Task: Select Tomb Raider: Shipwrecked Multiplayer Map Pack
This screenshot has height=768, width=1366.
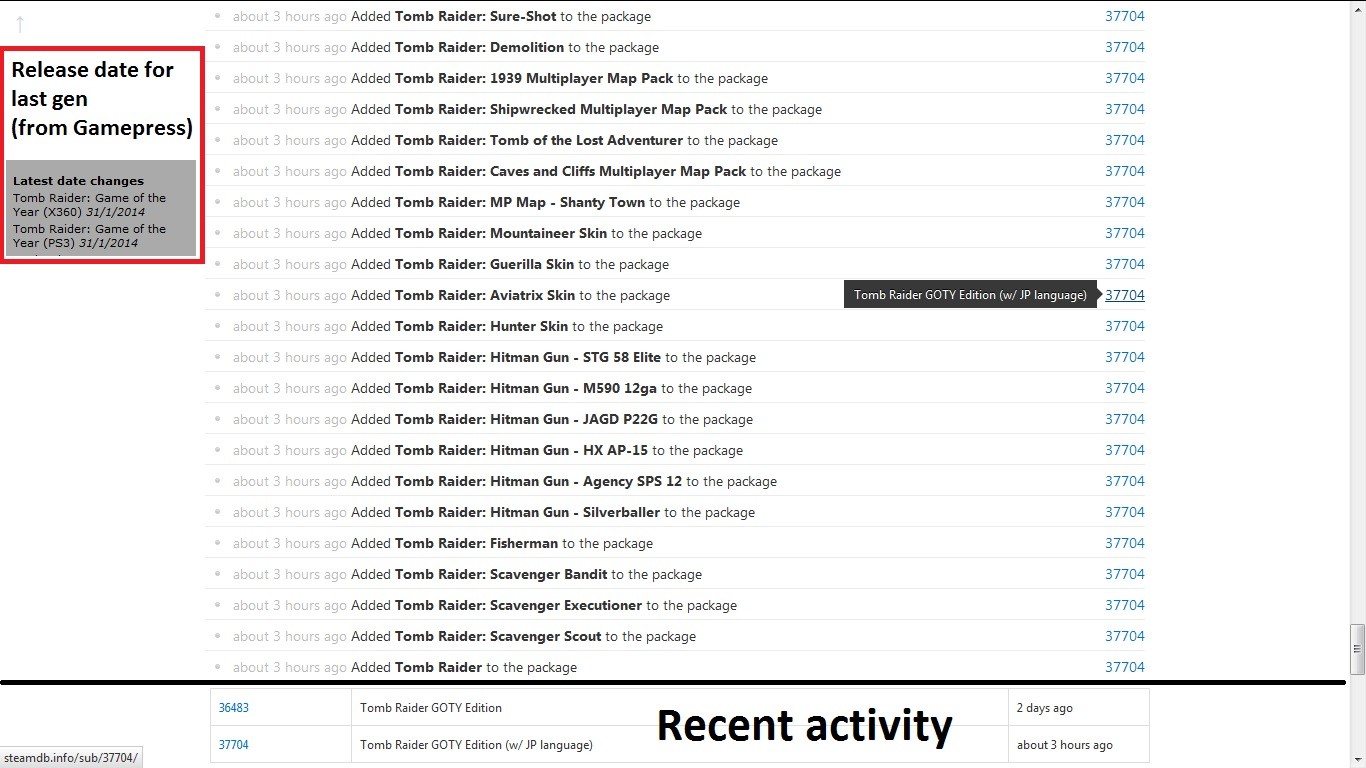Action: pos(560,110)
